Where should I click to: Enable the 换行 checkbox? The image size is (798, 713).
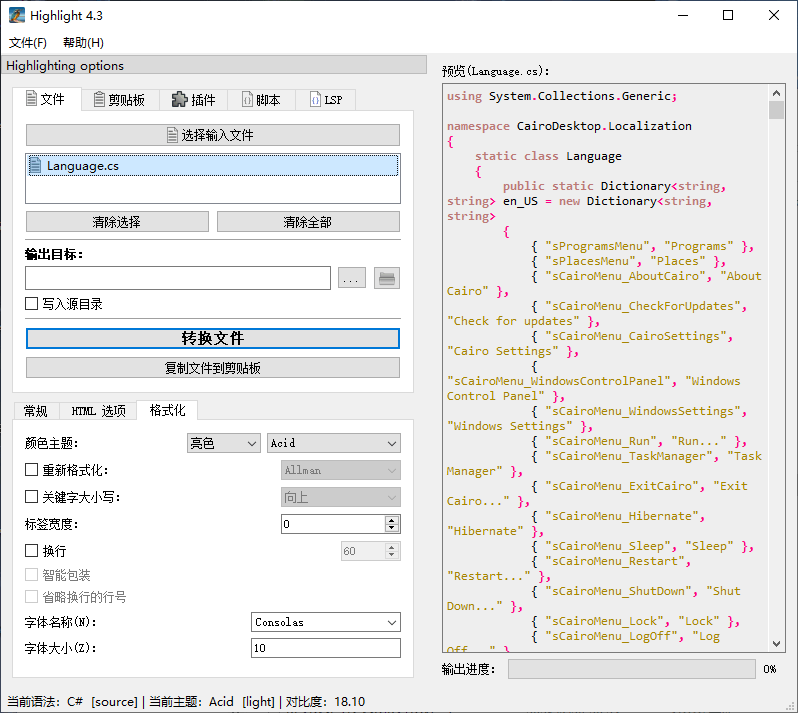coord(32,551)
